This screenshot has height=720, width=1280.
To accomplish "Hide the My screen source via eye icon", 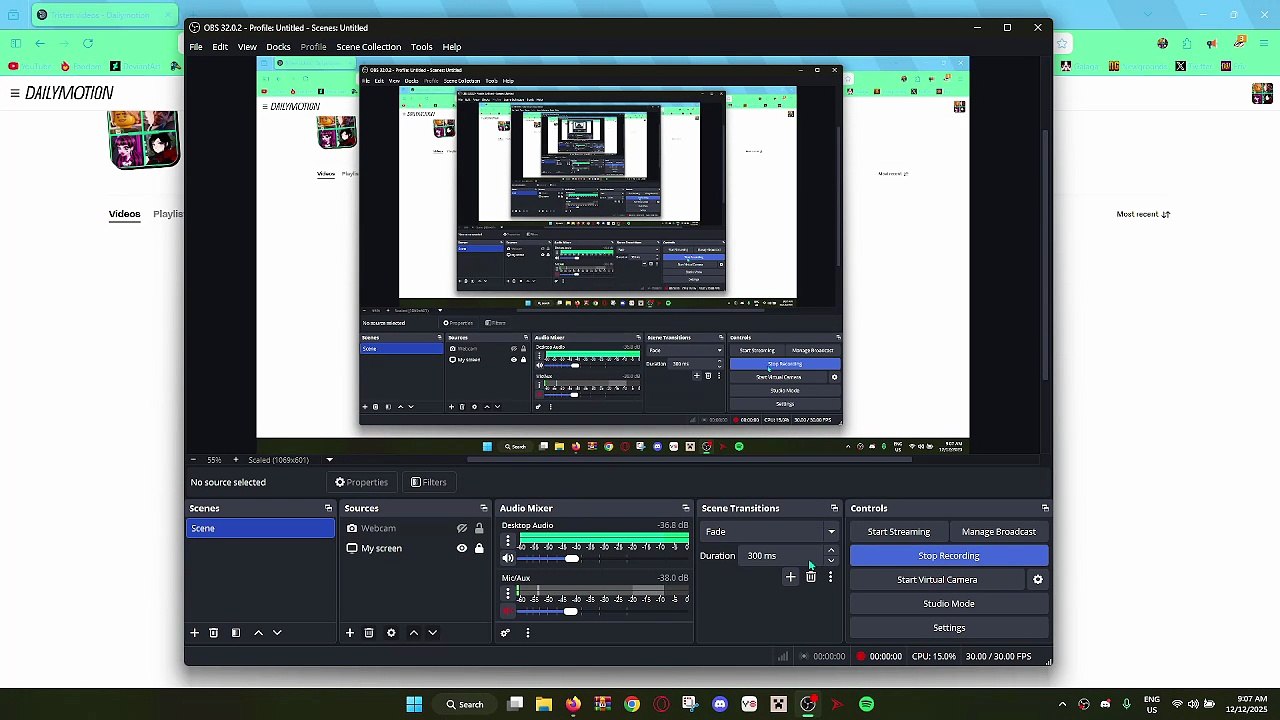I will click(x=462, y=548).
